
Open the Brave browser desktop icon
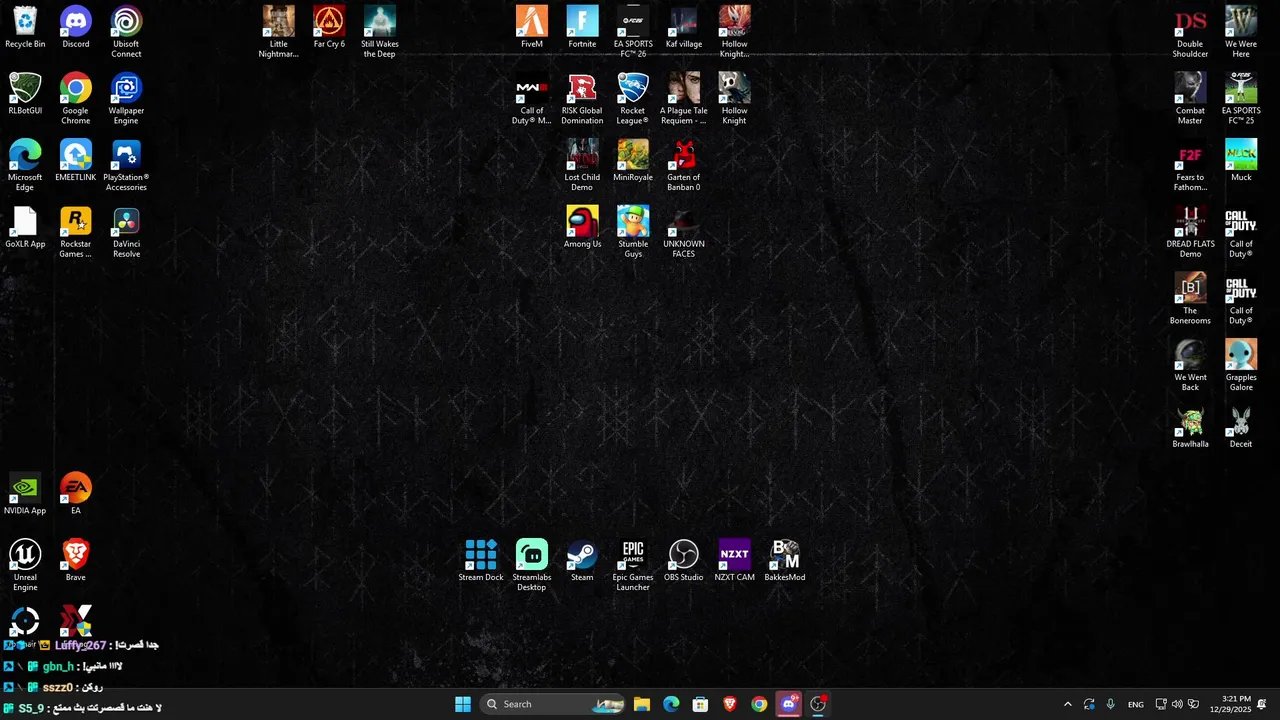(76, 560)
